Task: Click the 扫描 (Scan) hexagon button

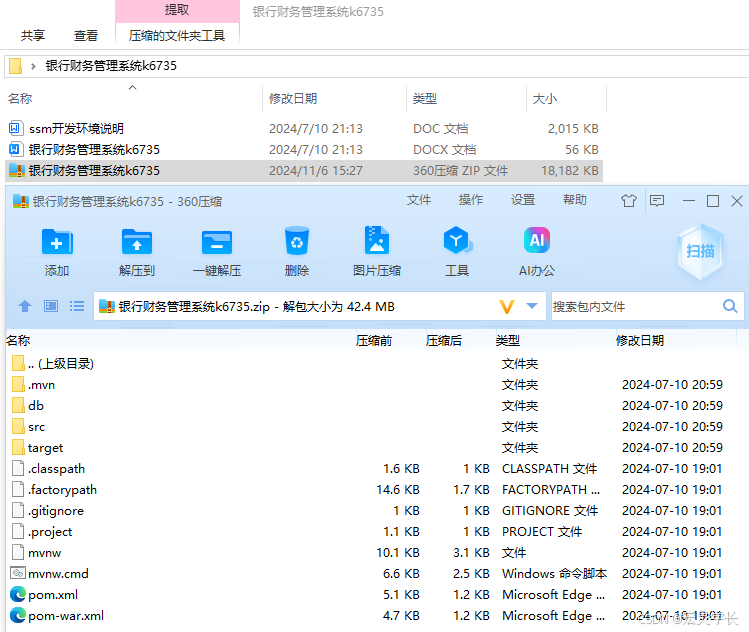Action: 700,251
